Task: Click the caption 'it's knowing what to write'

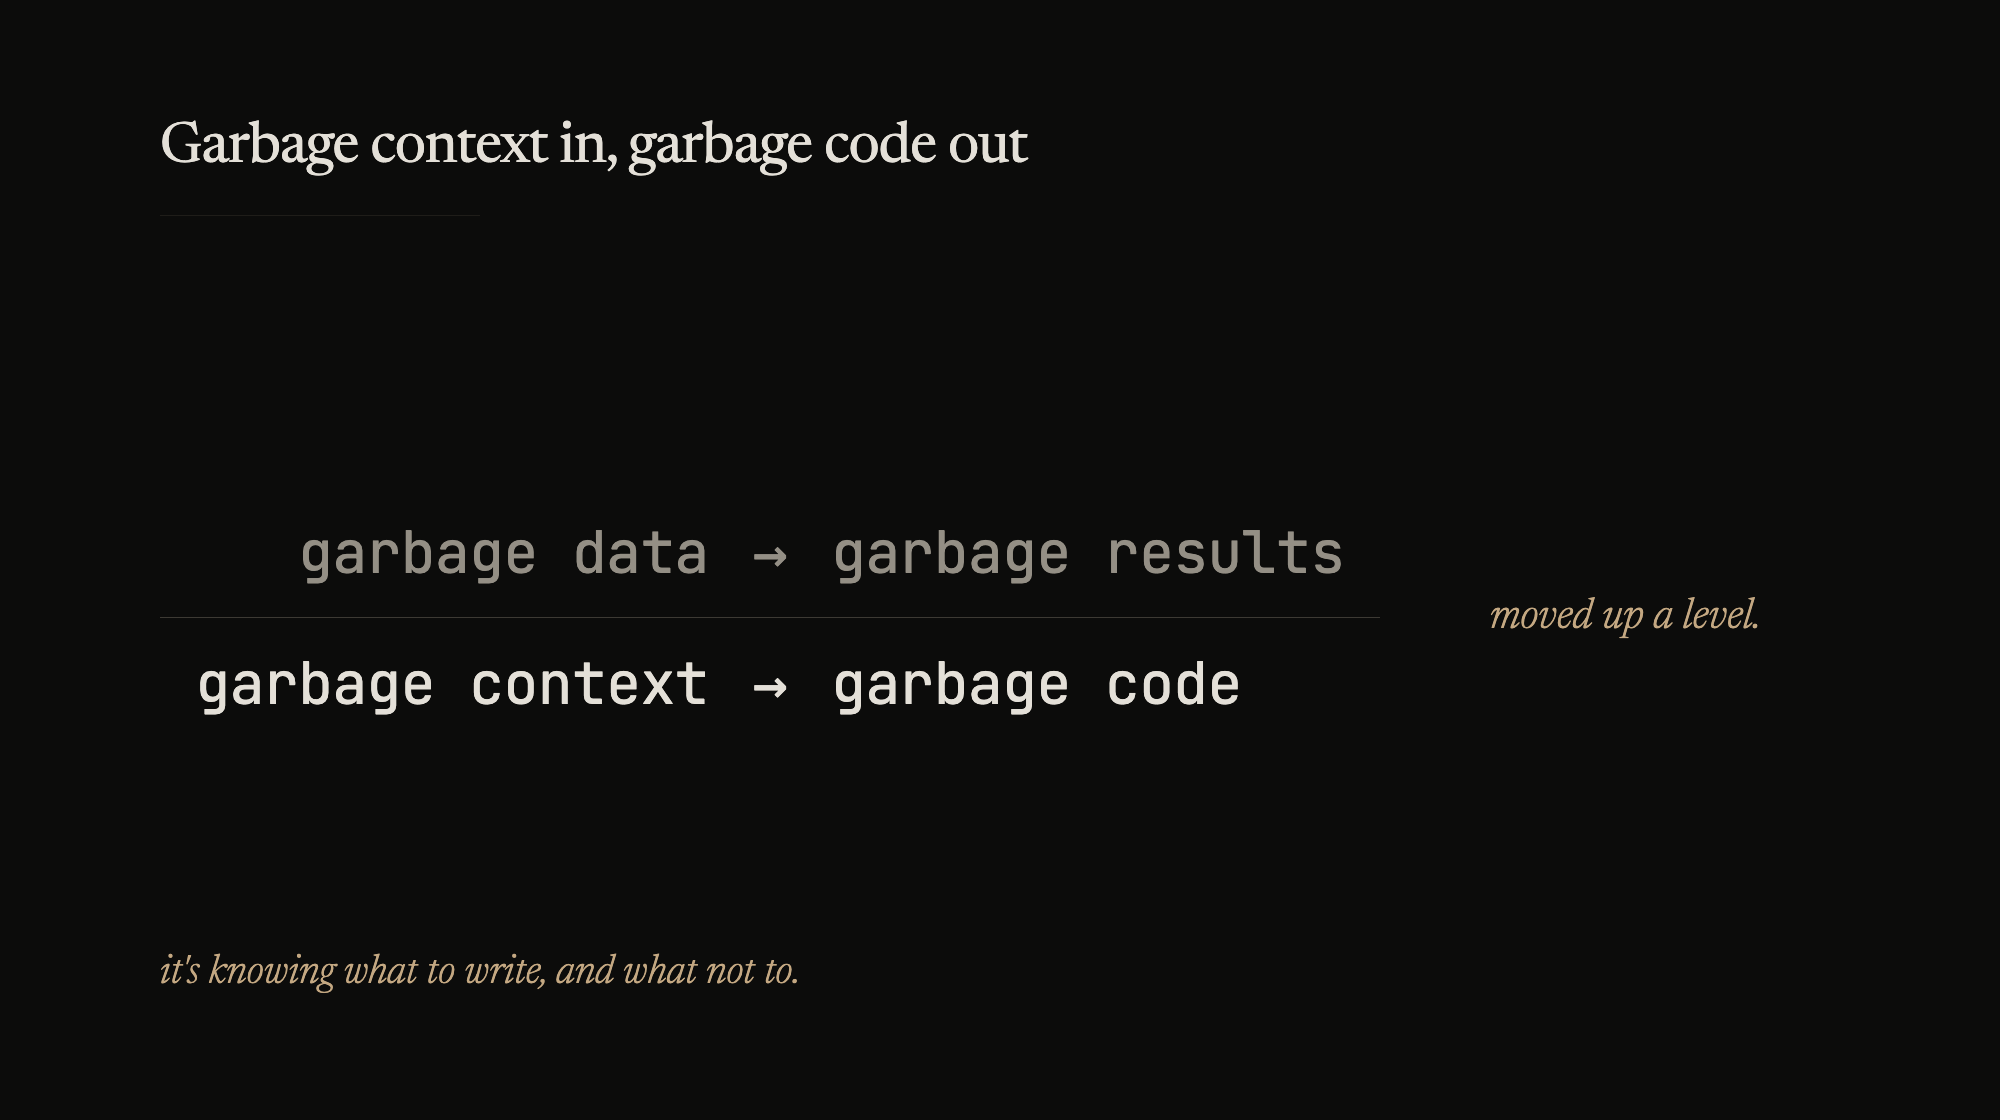Action: pyautogui.click(x=479, y=970)
